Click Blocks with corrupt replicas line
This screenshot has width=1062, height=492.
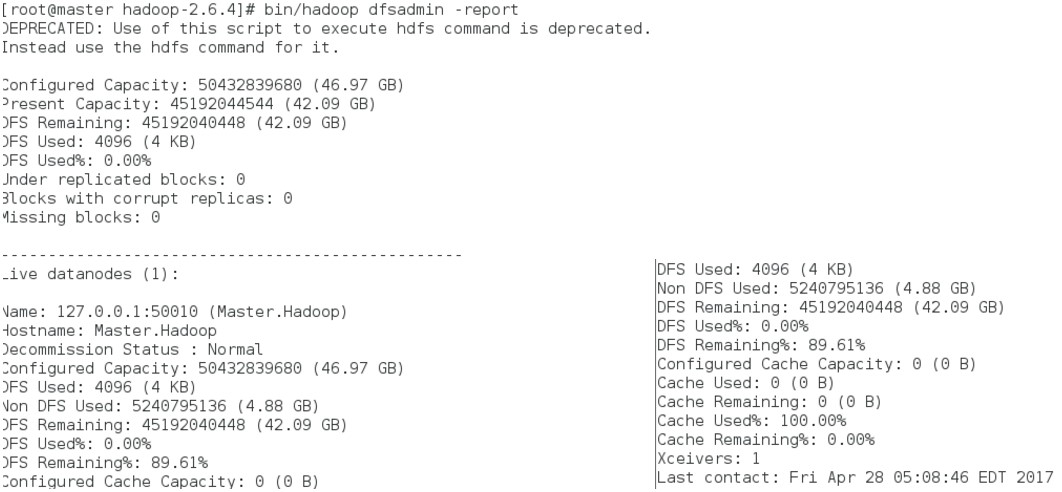pos(146,199)
